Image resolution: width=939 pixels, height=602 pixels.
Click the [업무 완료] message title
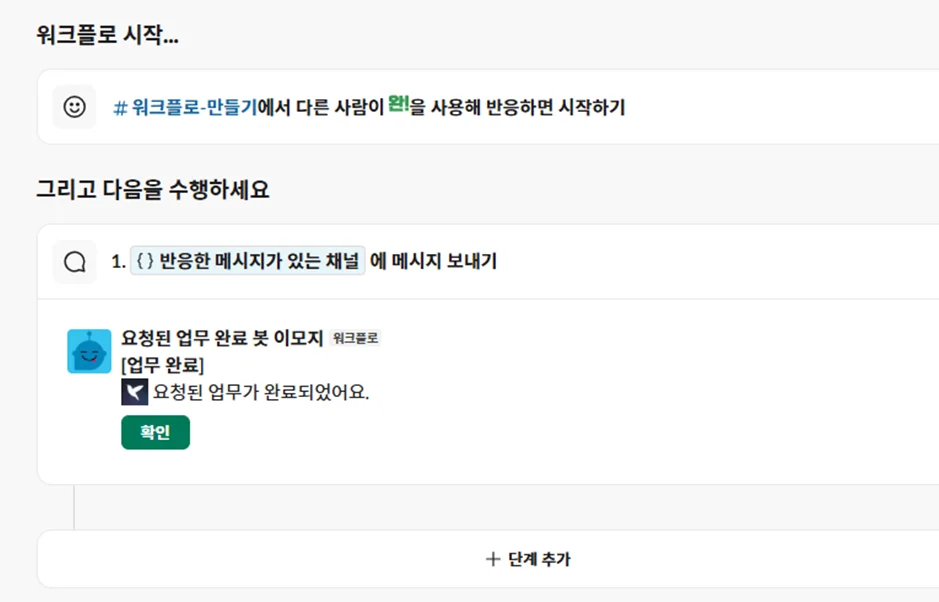(162, 365)
